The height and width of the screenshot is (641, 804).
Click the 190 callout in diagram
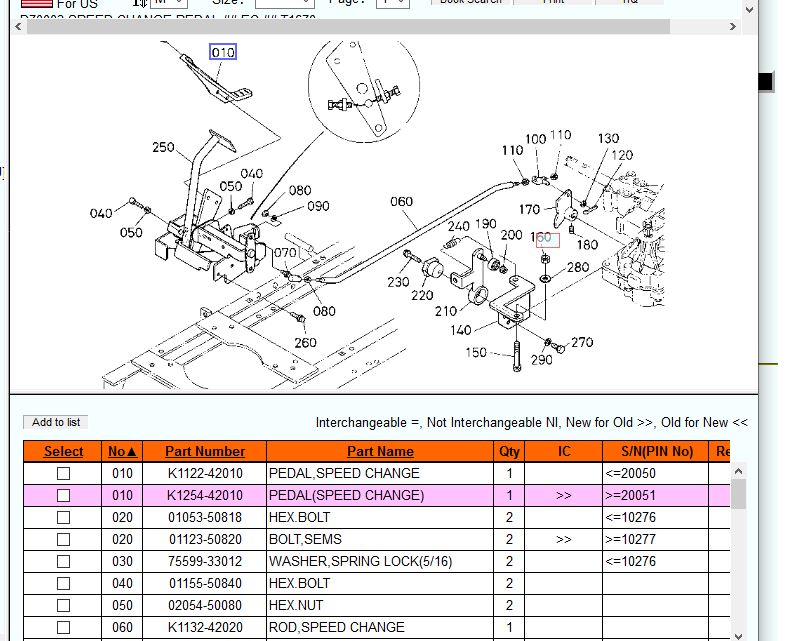[x=486, y=224]
